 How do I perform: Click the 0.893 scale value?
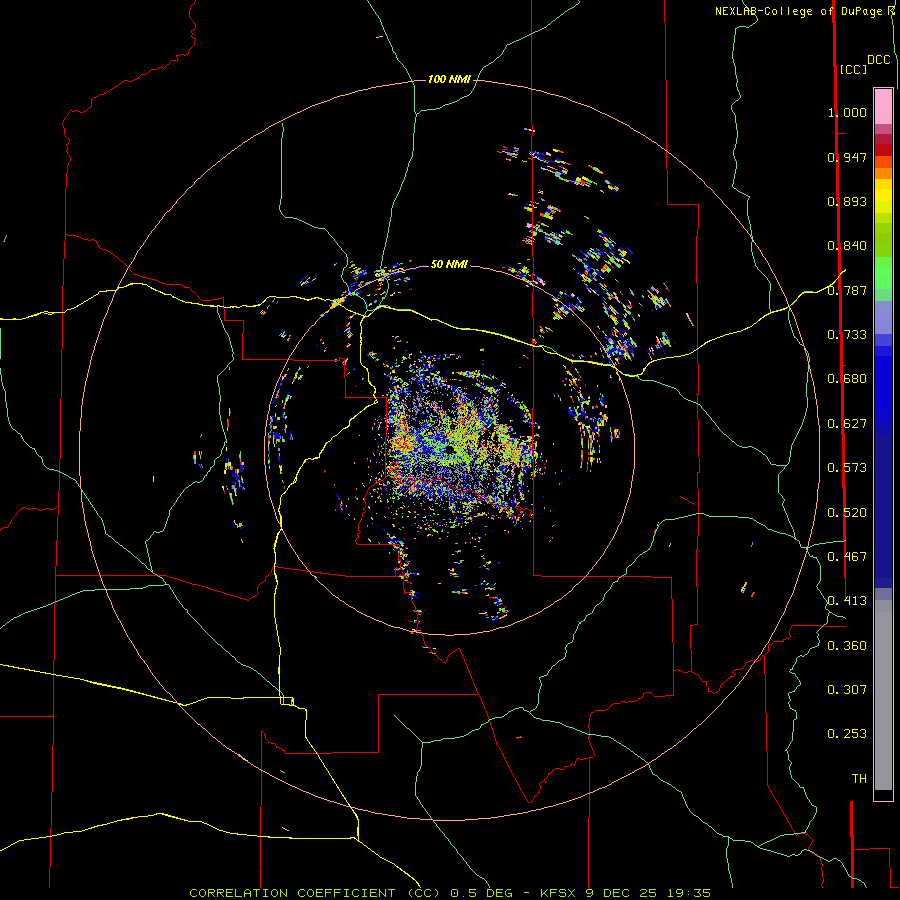847,201
